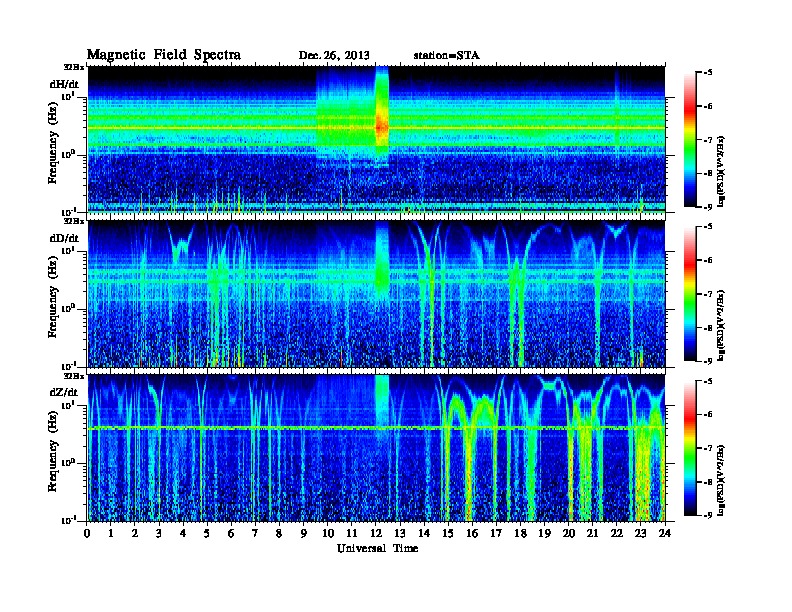Click the 32Hz label on the dZ/dt panel
This screenshot has width=792, height=612.
[73, 376]
